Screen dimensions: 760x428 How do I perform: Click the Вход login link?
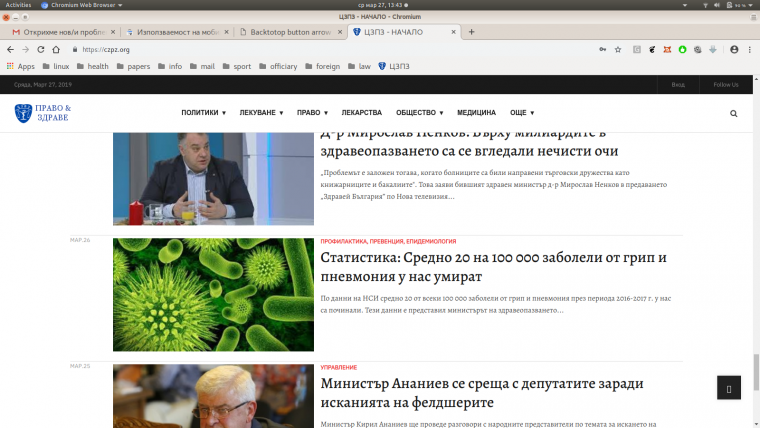click(678, 85)
